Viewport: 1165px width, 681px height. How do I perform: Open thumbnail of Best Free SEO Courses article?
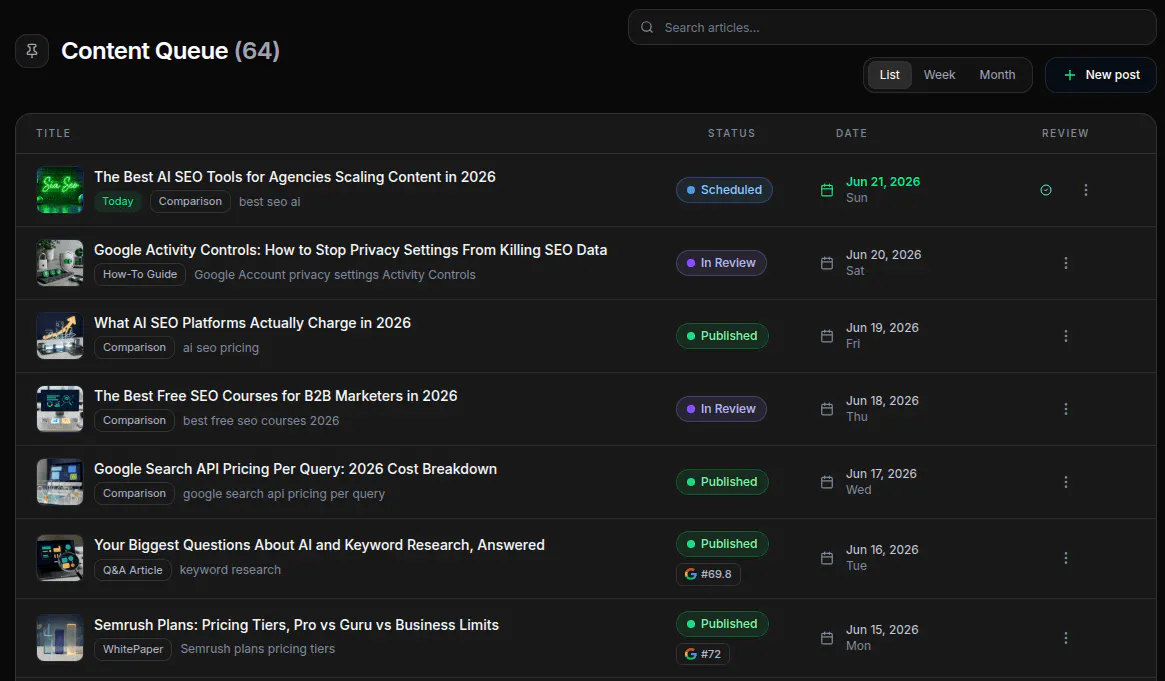click(60, 409)
